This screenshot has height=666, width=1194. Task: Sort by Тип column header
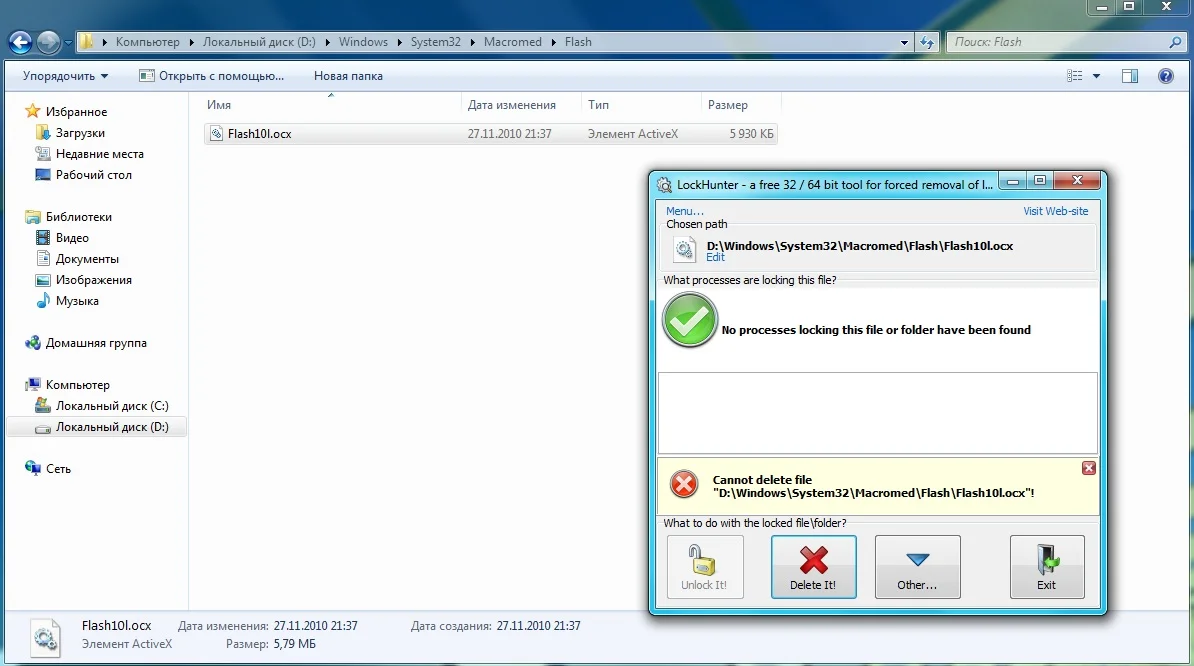[641, 105]
